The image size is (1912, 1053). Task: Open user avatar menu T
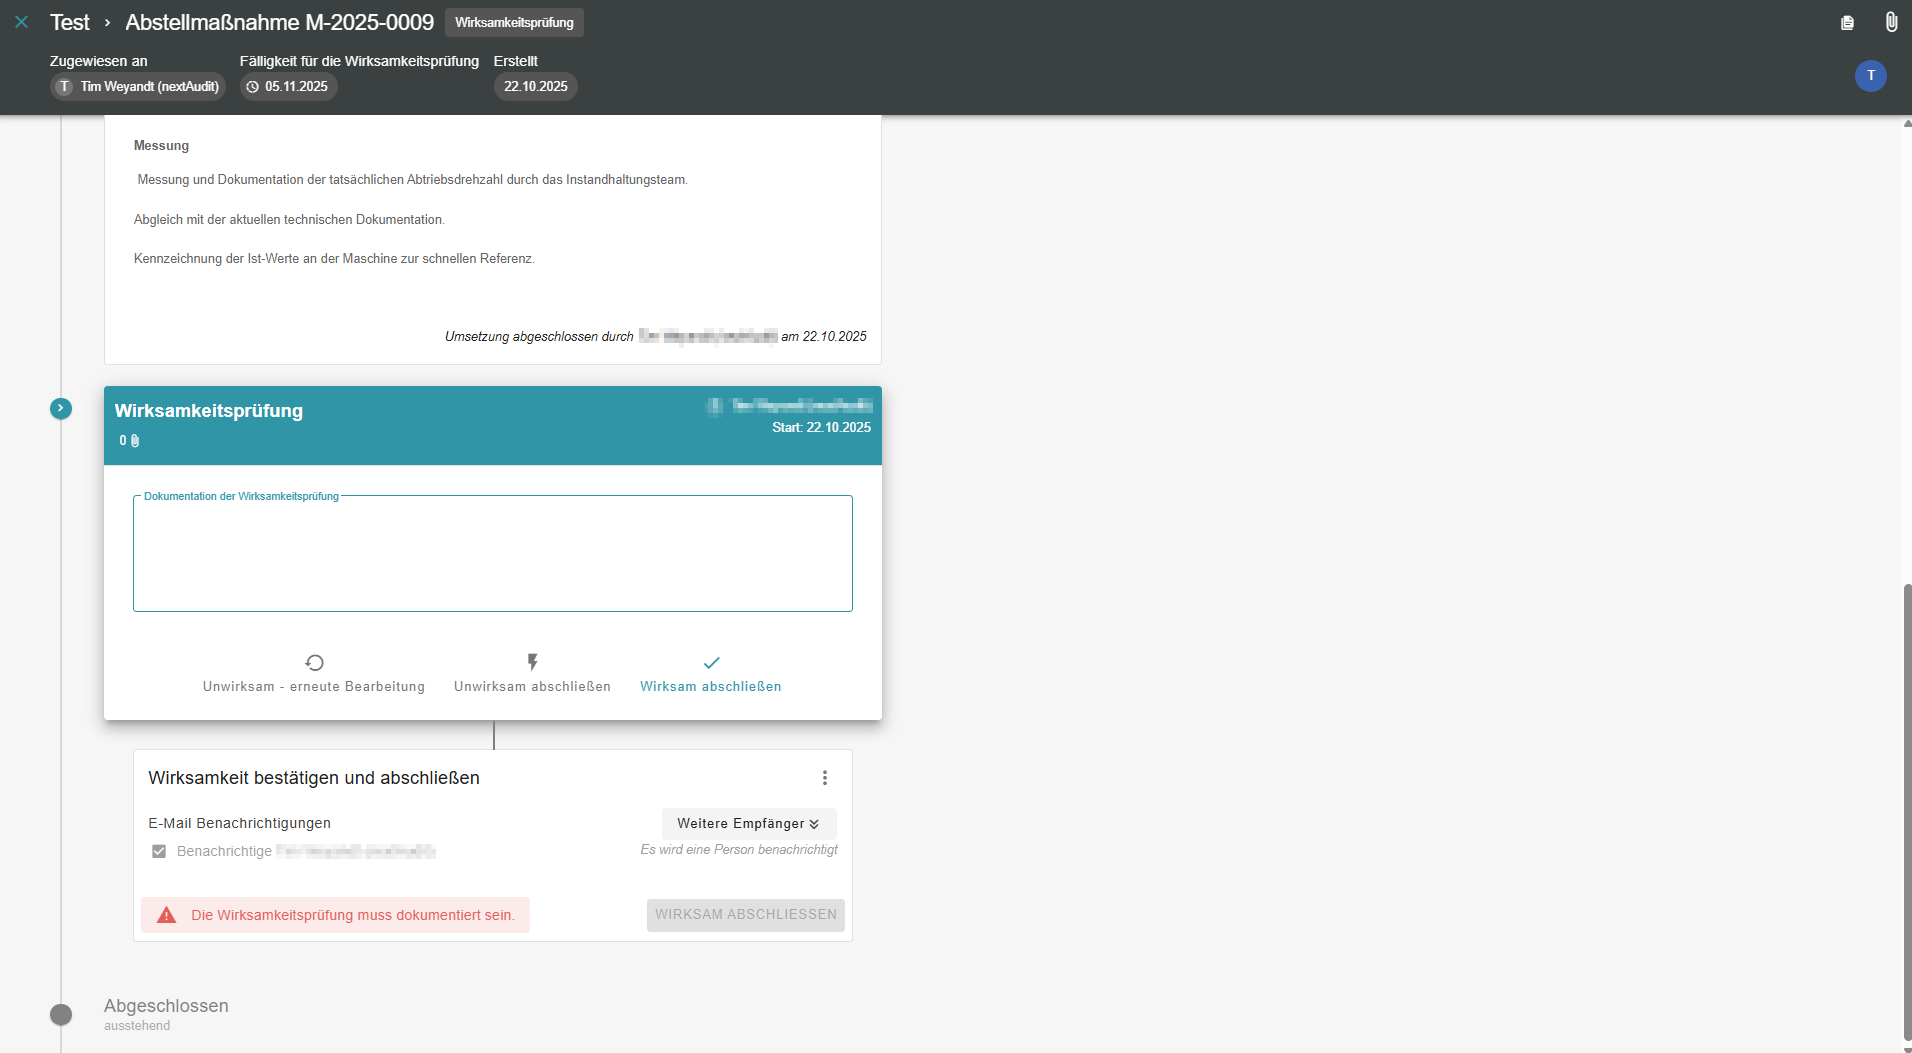pyautogui.click(x=1870, y=76)
